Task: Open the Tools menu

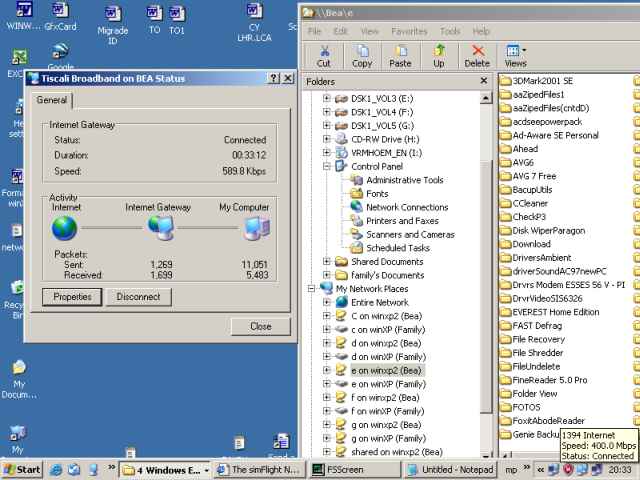Action: (450, 31)
